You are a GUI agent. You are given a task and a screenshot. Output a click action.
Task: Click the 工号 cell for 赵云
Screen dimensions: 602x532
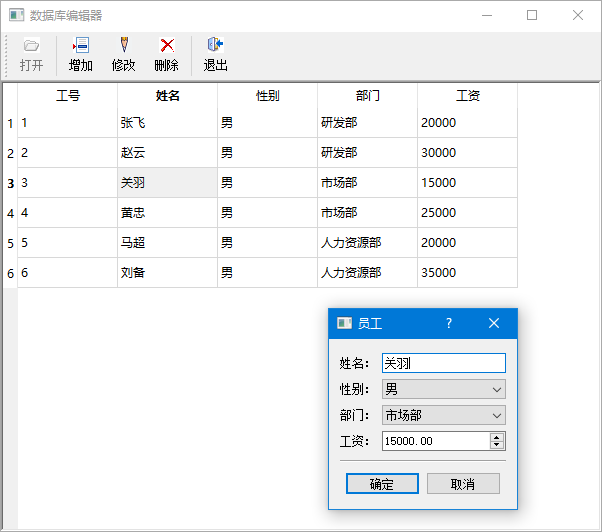click(68, 153)
